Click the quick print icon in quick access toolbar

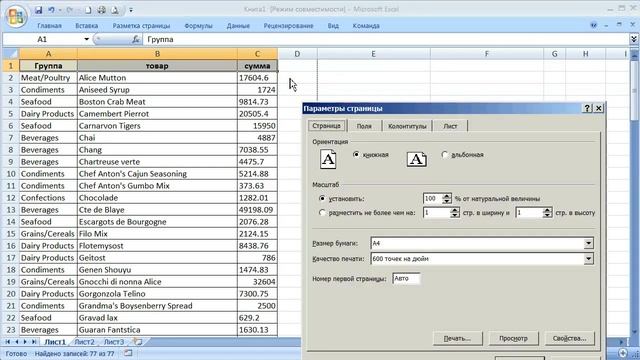click(102, 10)
